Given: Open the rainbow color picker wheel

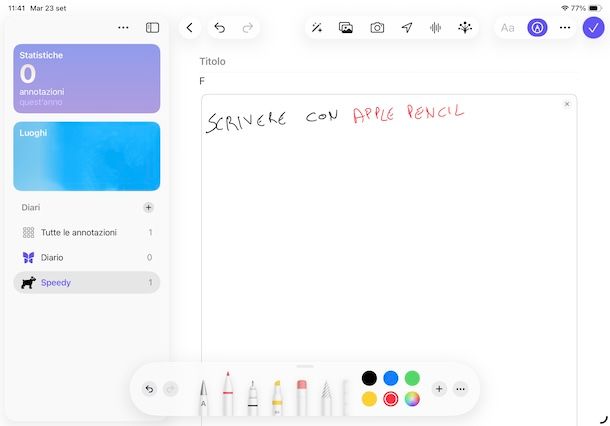Looking at the screenshot, I should point(412,399).
